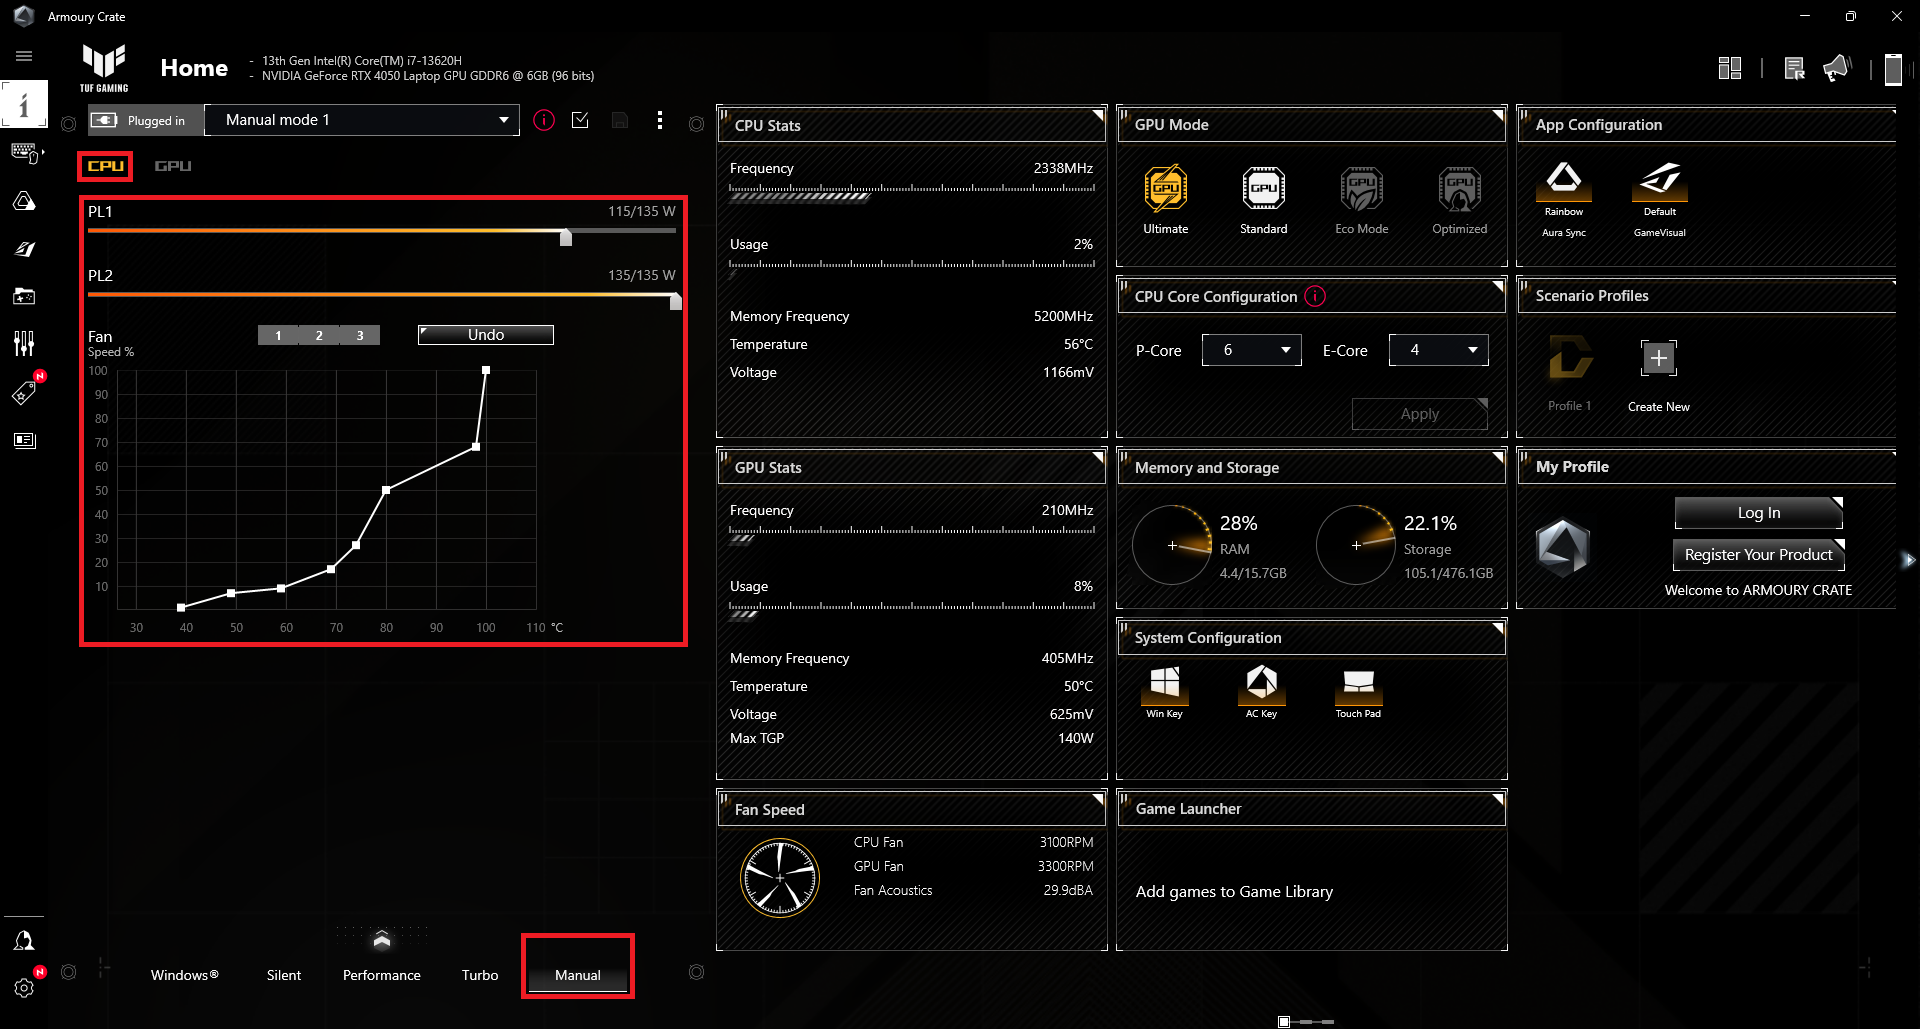Select Eco Mode GPU option
The width and height of the screenshot is (1920, 1029).
(x=1362, y=199)
